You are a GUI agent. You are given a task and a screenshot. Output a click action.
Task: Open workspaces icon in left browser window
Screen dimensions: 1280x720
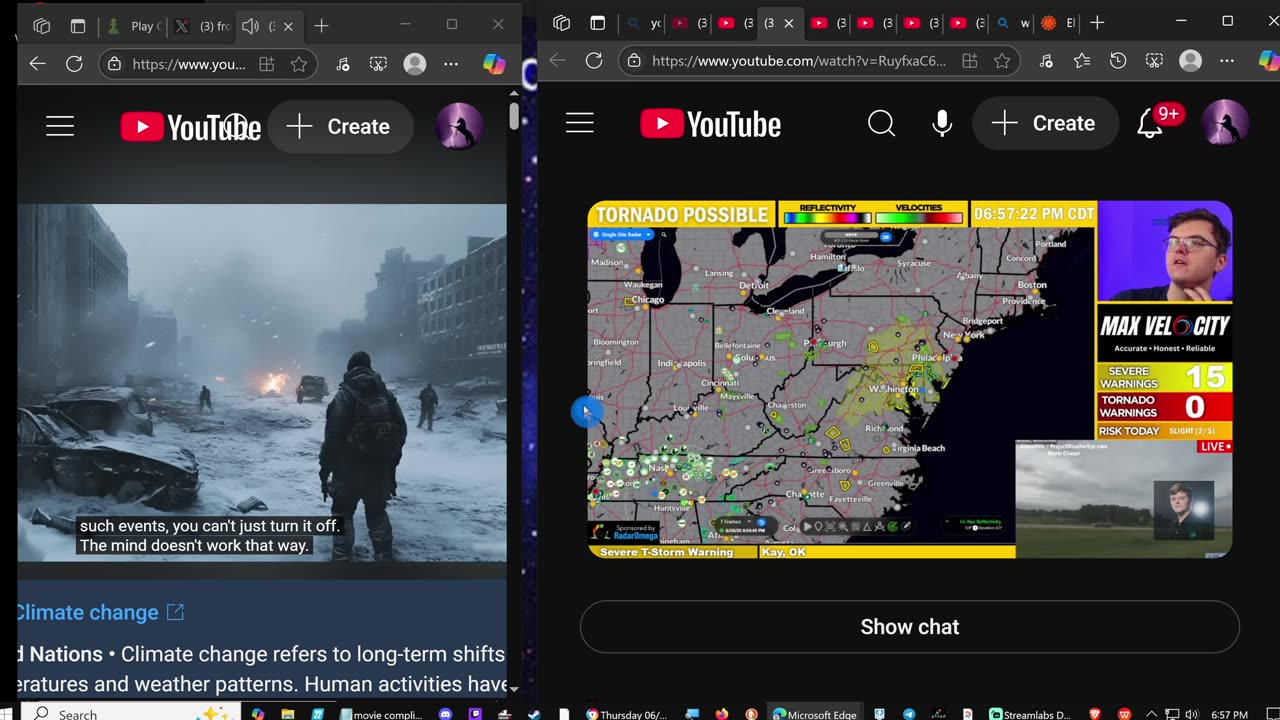pos(41,26)
